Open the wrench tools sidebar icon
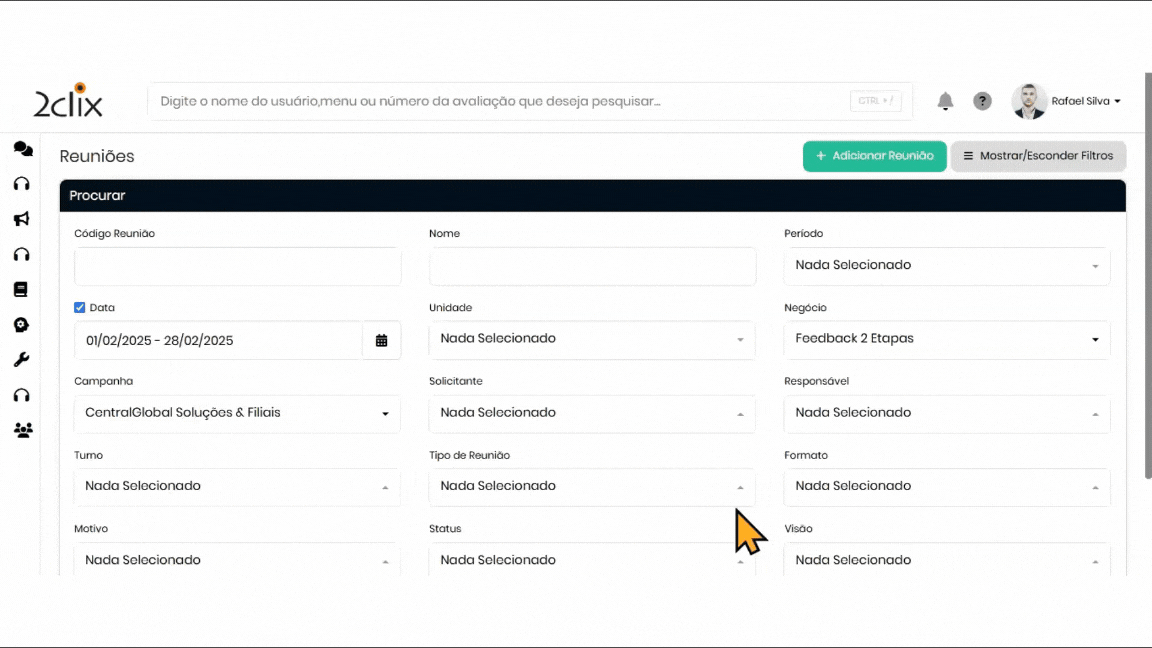Image resolution: width=1152 pixels, height=648 pixels. [x=22, y=360]
